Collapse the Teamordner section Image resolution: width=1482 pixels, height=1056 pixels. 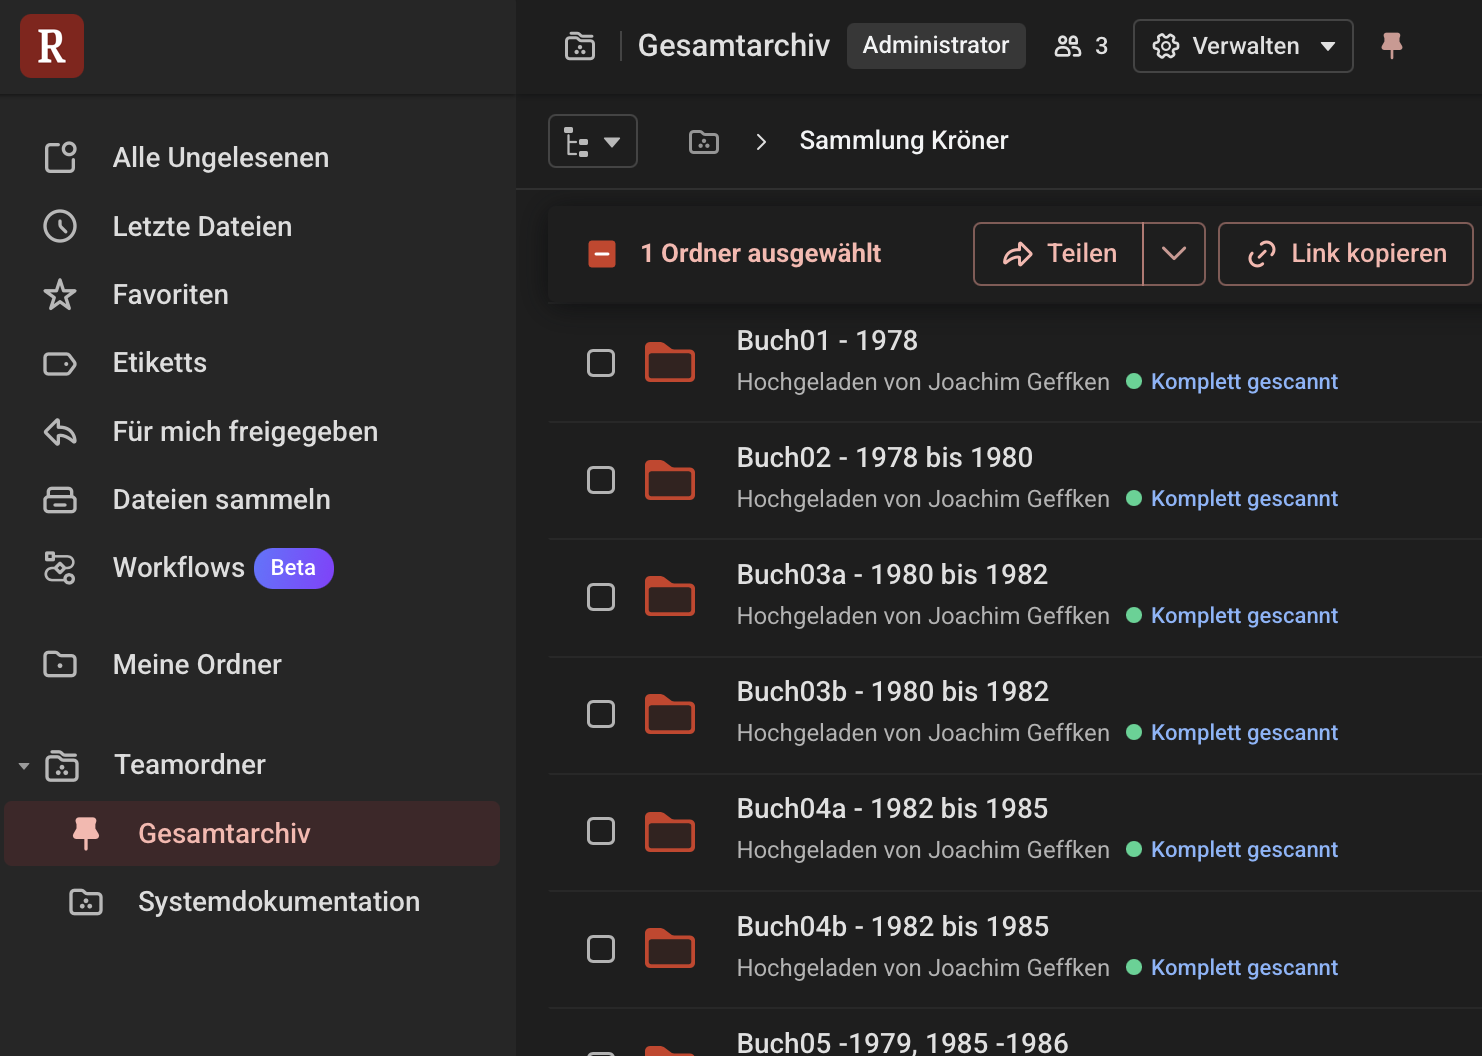[x=22, y=765]
